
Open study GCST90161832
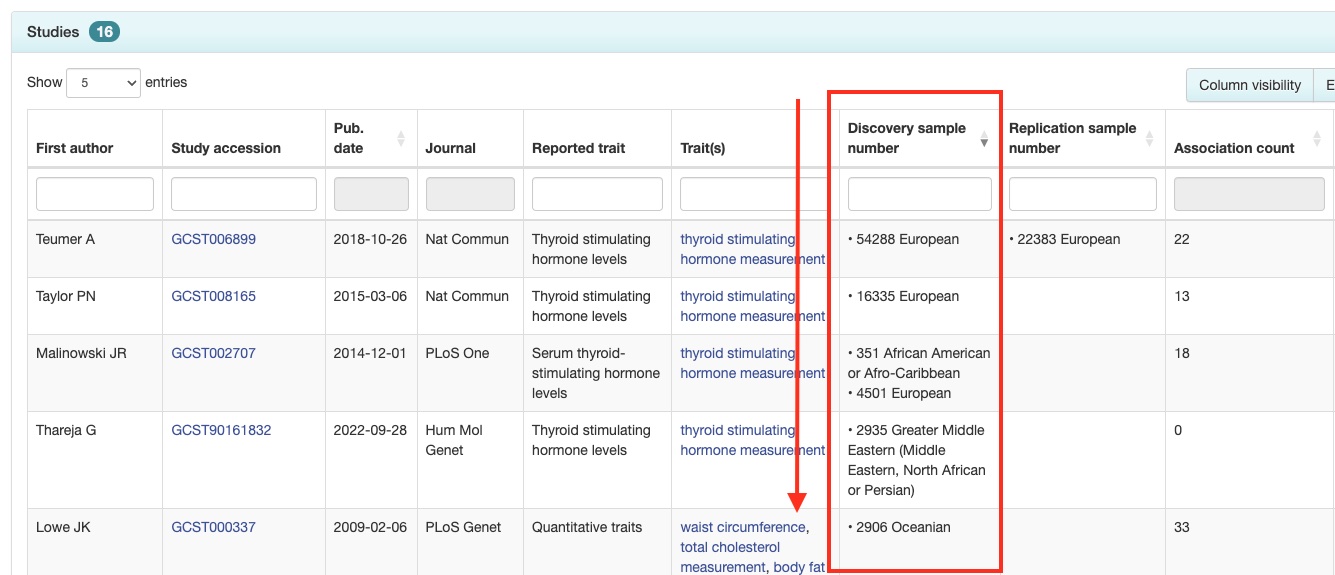[x=221, y=430]
